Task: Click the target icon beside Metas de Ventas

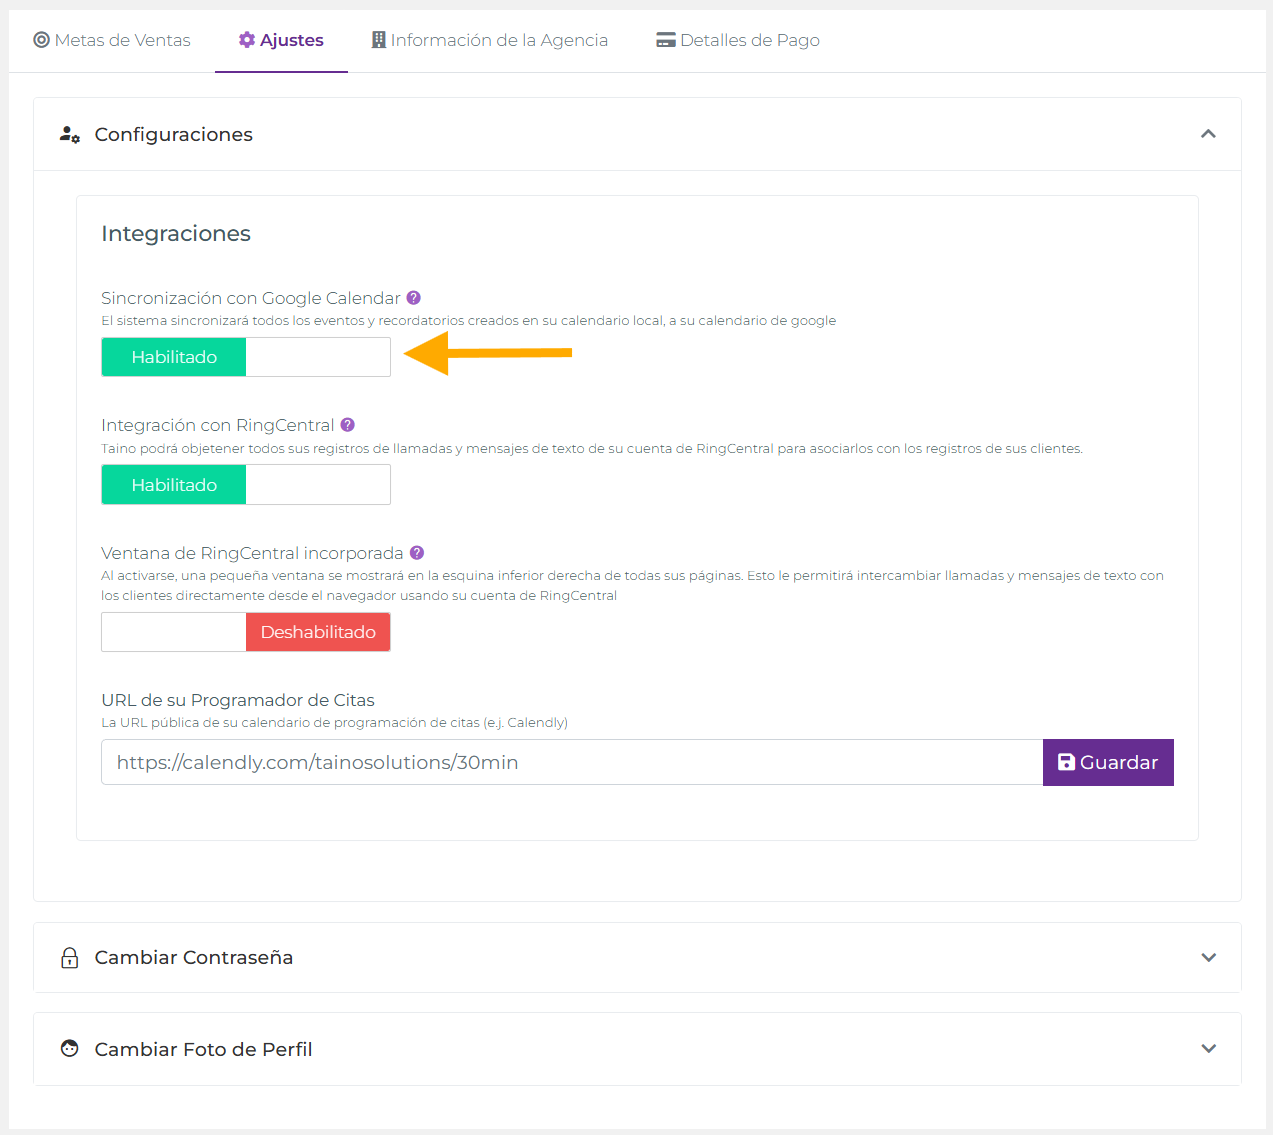Action: pos(40,40)
